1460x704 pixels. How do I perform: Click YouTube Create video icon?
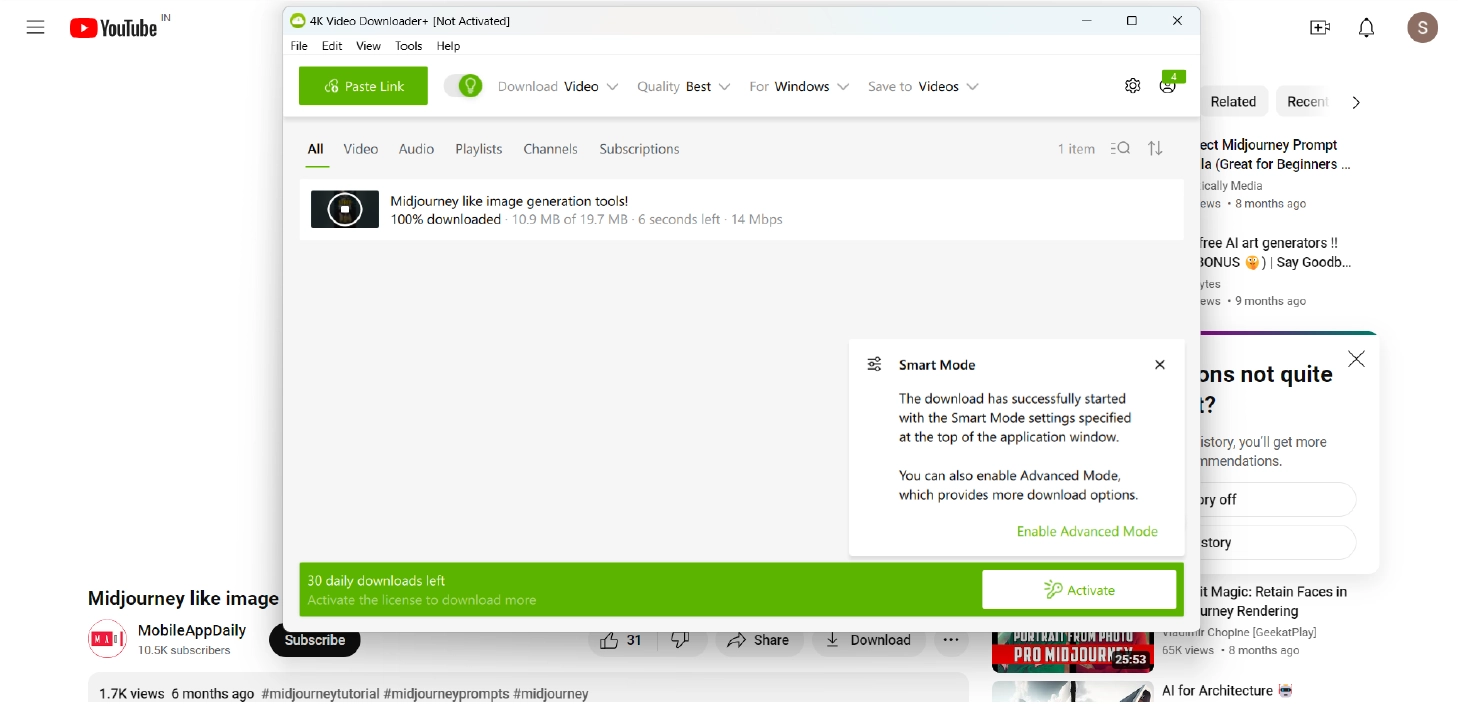pyautogui.click(x=1320, y=28)
